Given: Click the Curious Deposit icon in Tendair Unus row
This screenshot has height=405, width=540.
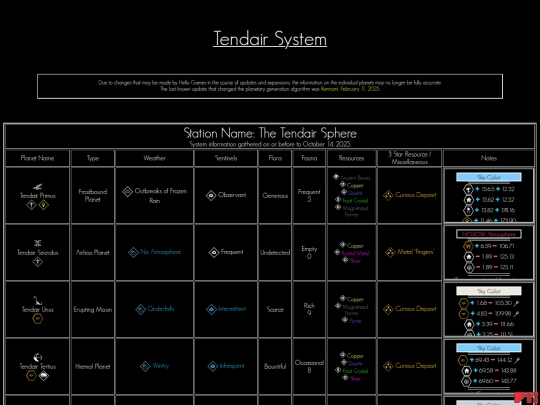Looking at the screenshot, I should click(388, 309).
